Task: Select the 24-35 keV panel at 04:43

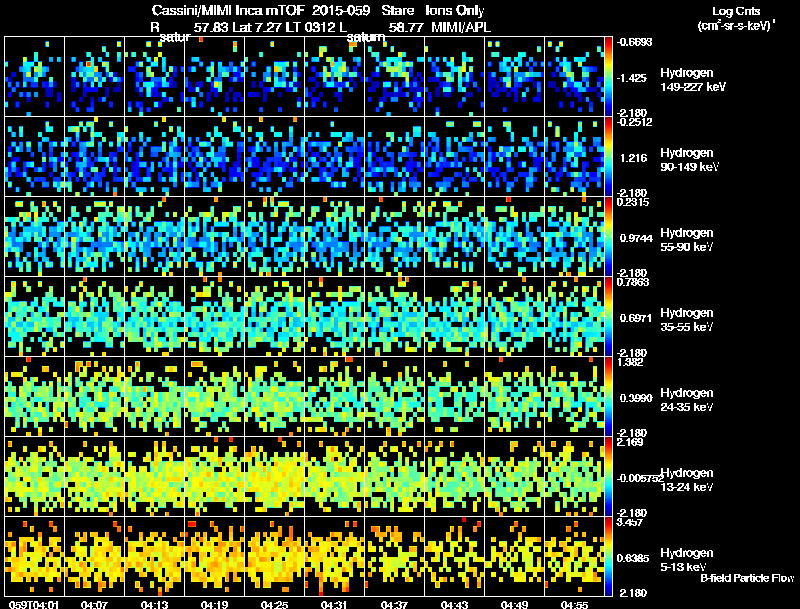Action: tap(455, 396)
